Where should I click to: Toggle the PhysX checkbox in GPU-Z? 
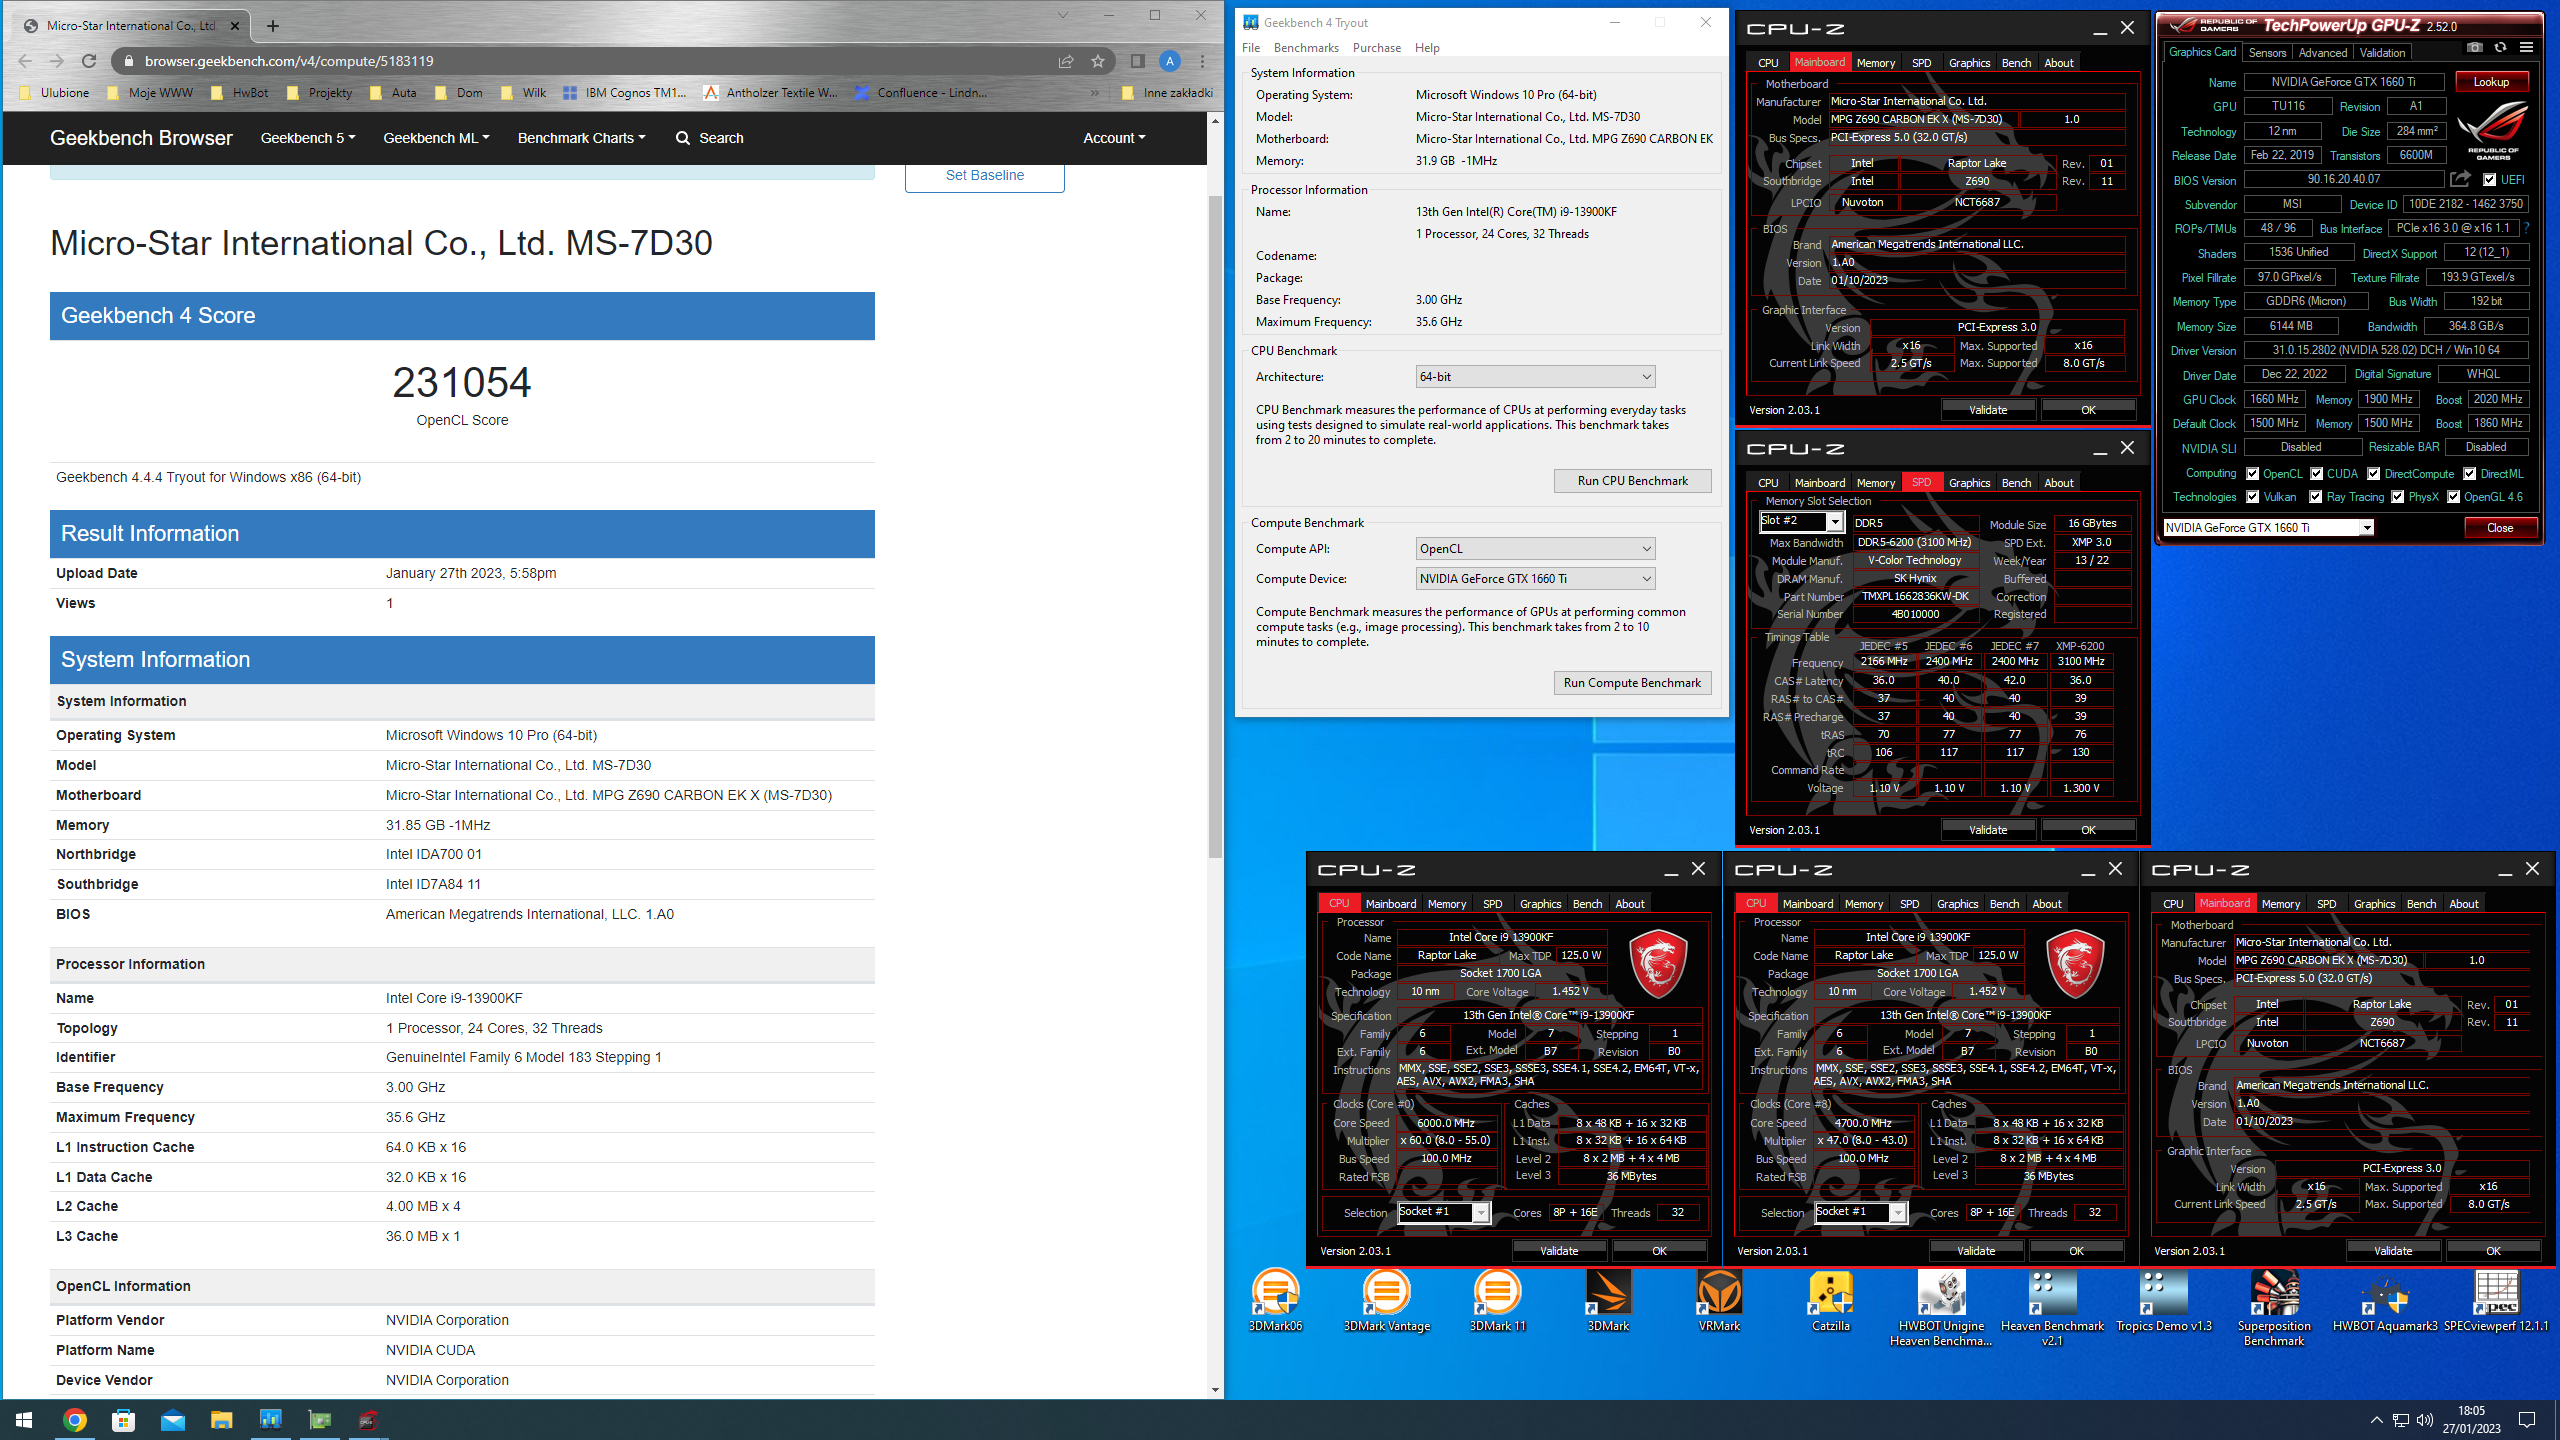pyautogui.click(x=2398, y=497)
